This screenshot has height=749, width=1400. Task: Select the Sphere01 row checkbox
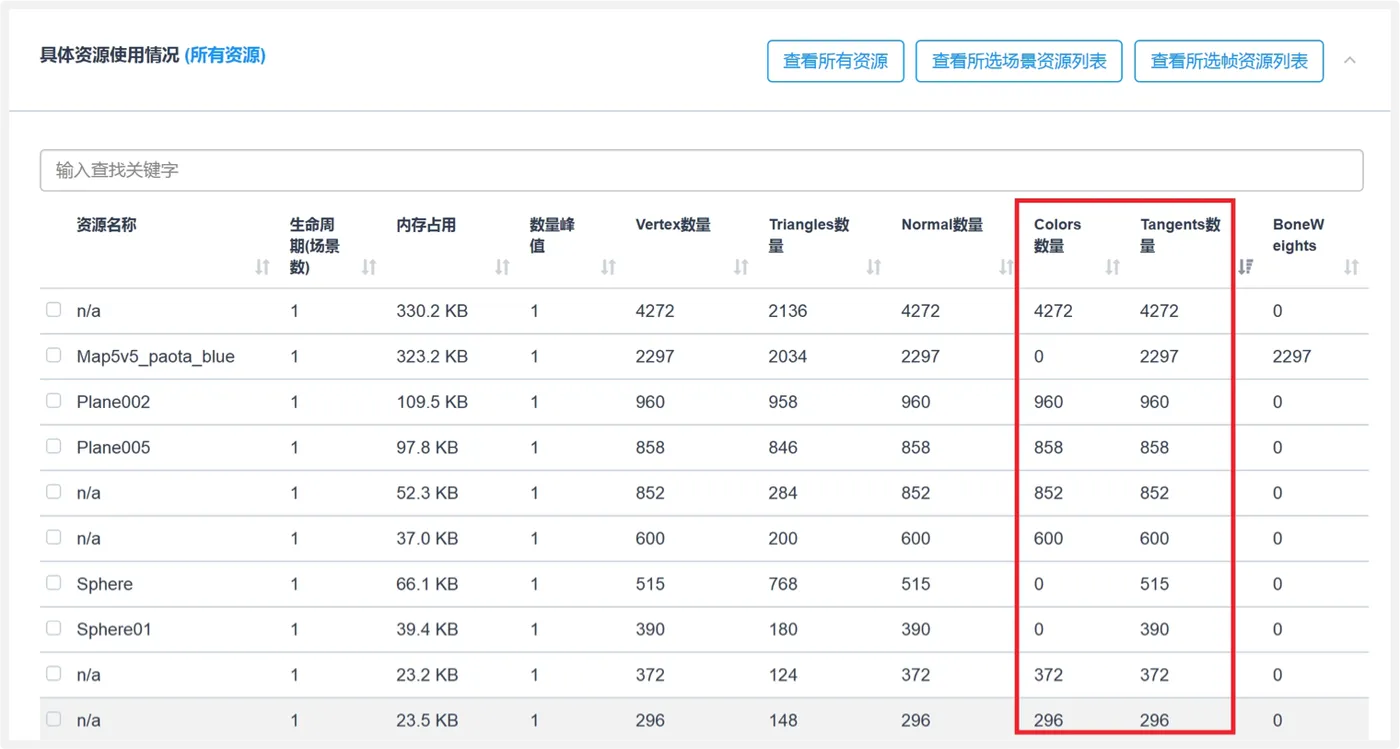pyautogui.click(x=54, y=628)
